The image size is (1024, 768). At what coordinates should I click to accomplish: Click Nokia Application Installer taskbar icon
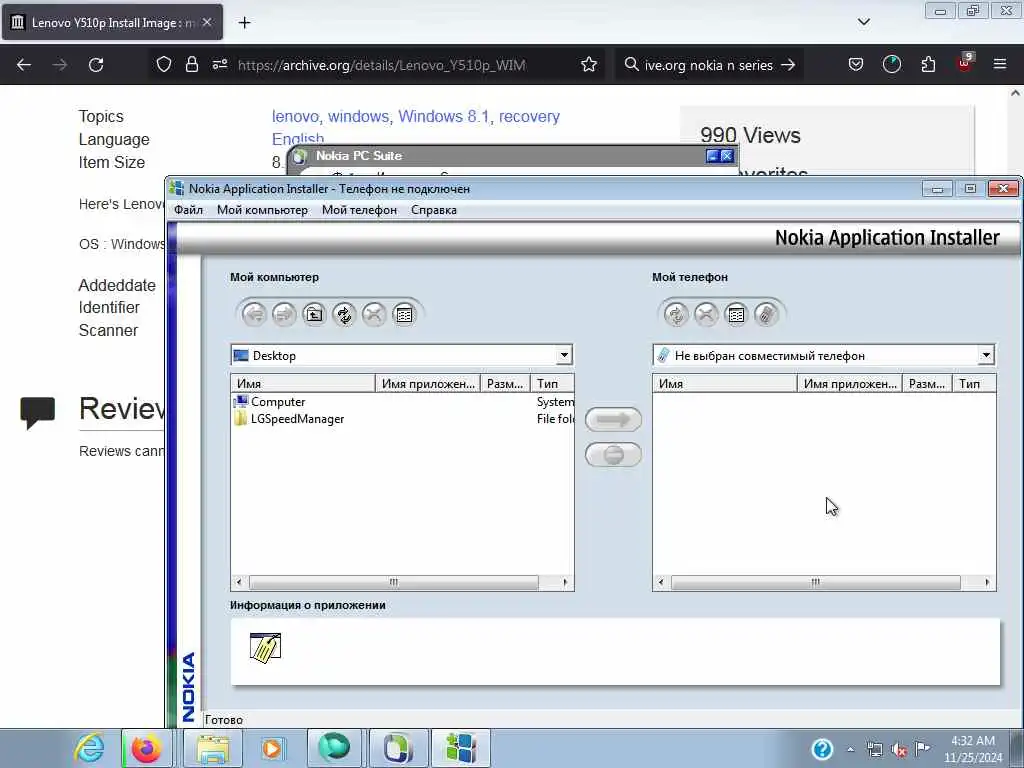pos(460,748)
